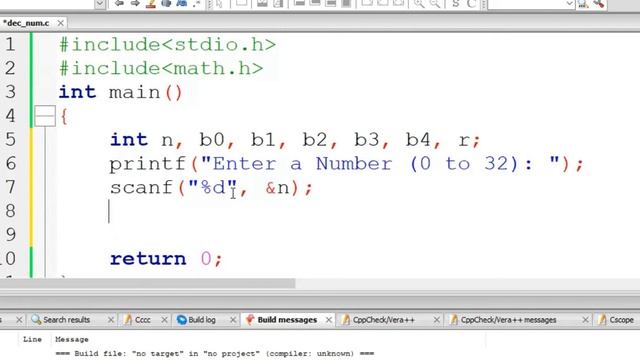Click the return keyword on line 10

pos(148,259)
